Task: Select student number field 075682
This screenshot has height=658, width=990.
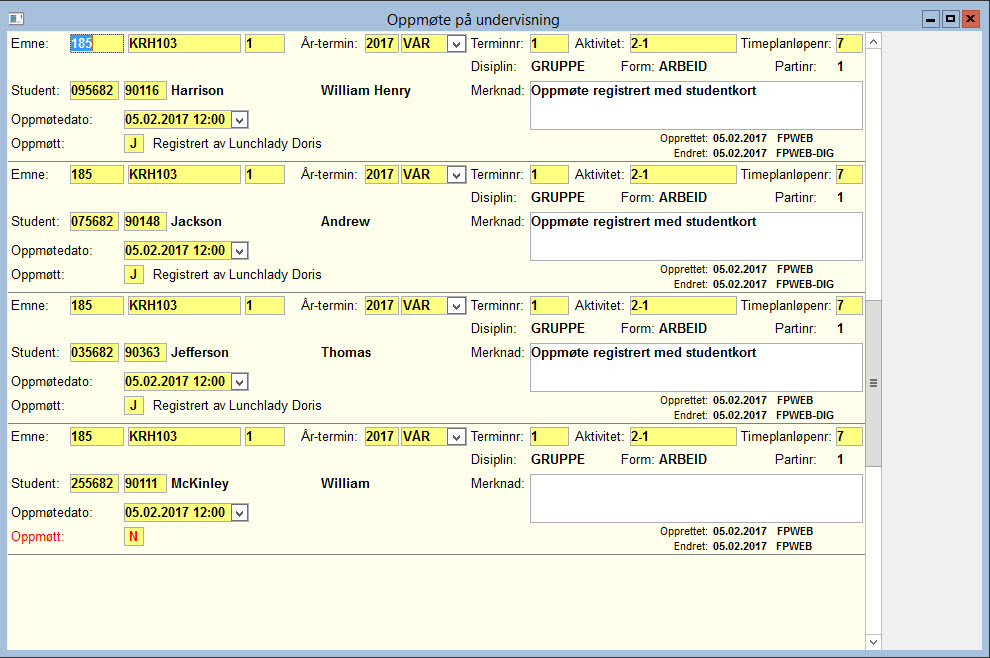Action: click(94, 222)
